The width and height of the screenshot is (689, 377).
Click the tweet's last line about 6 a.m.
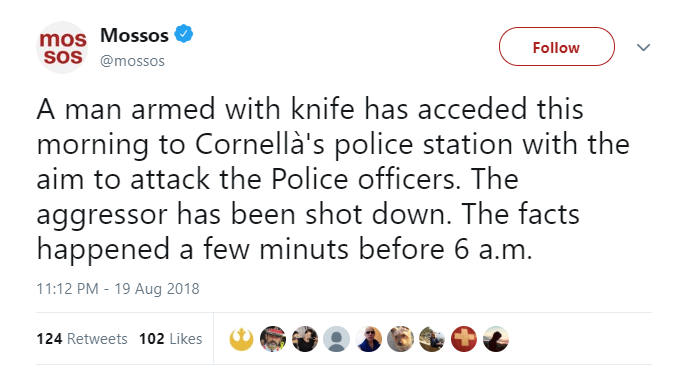point(284,249)
